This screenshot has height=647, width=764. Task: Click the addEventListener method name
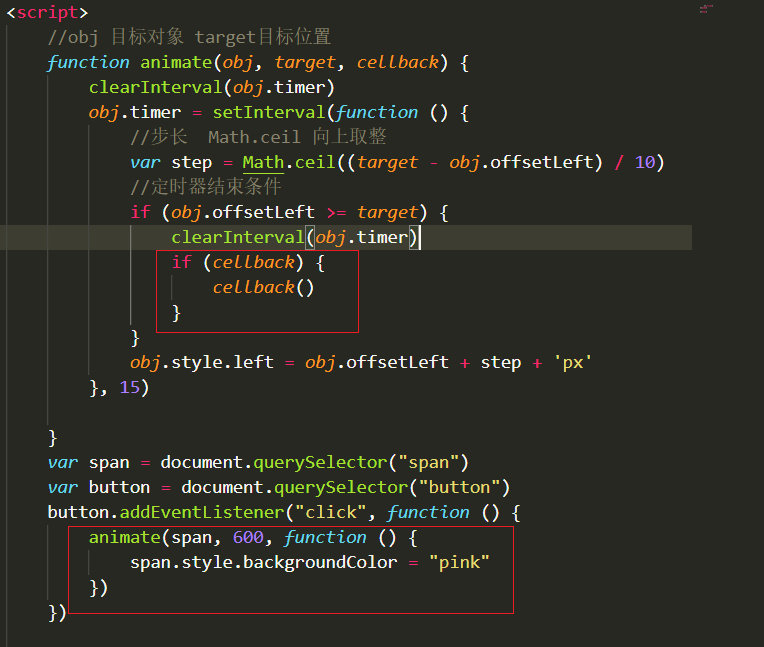coord(202,513)
